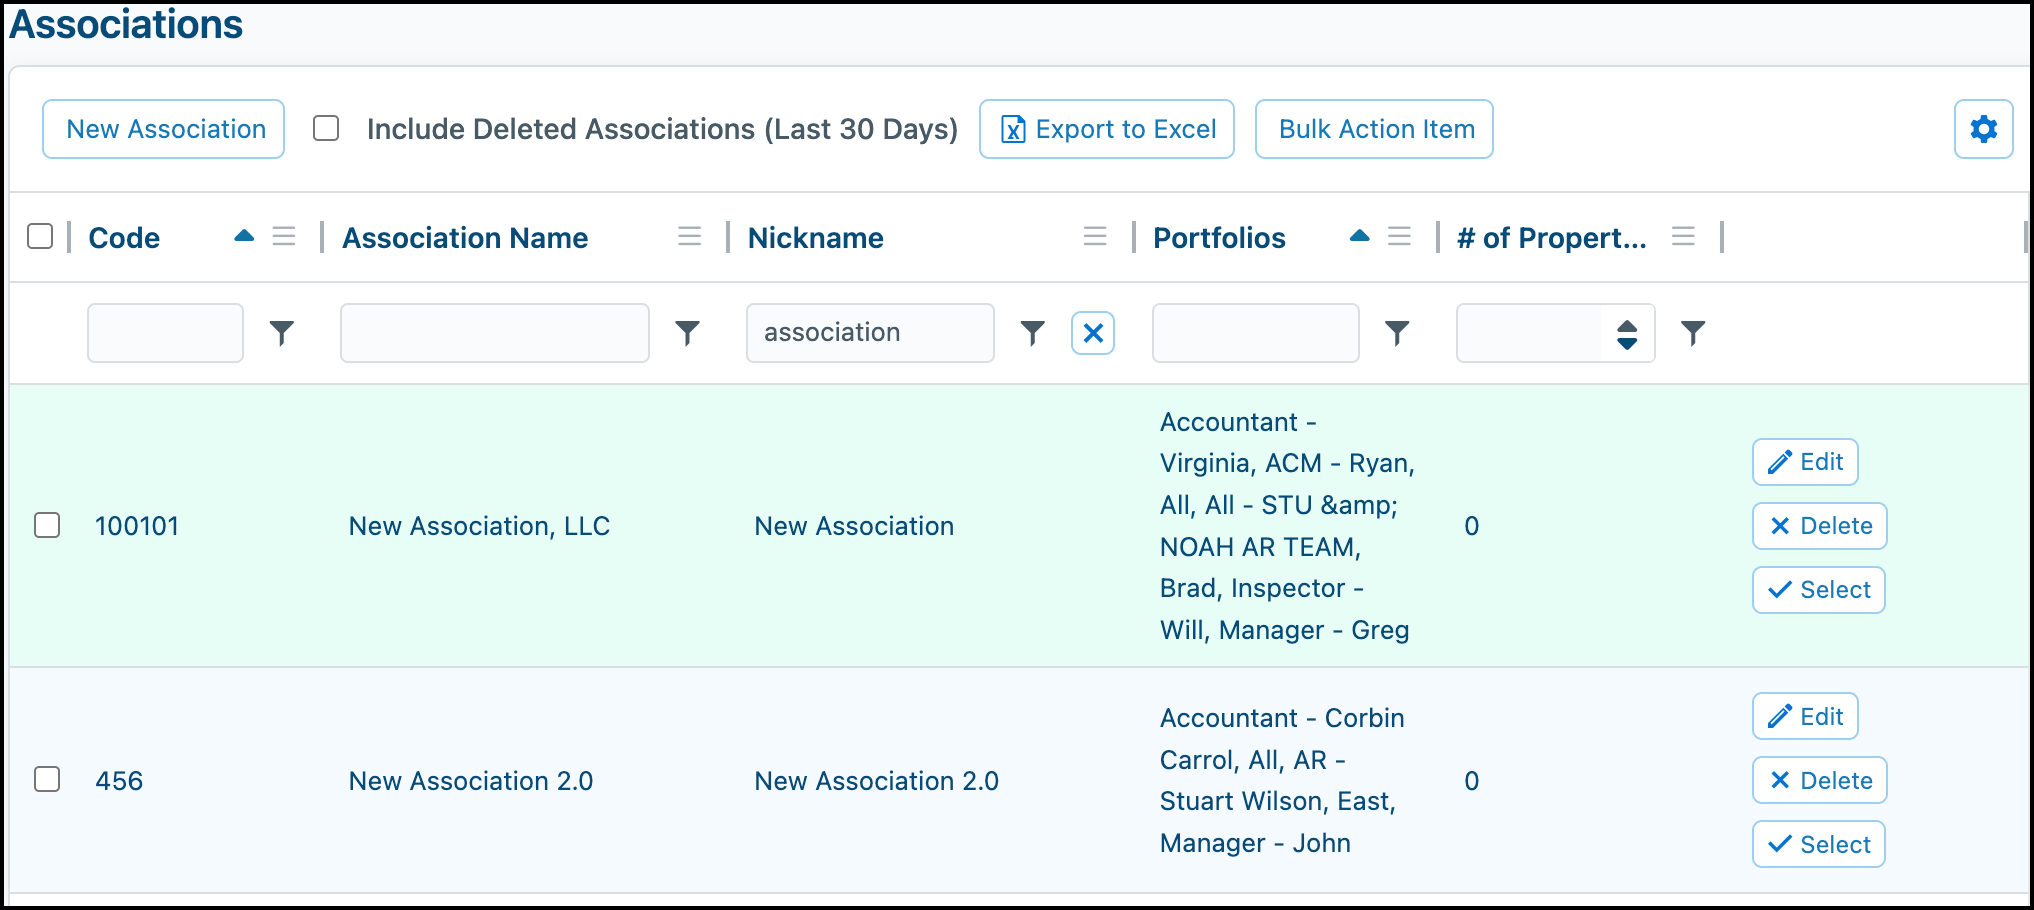
Task: Click the Association Name filter input
Action: 495,333
